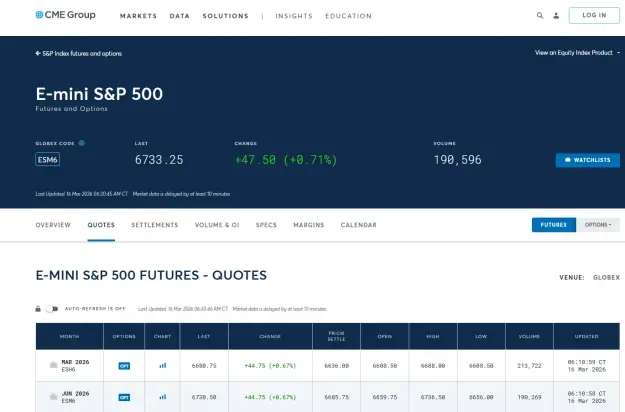Image resolution: width=625 pixels, height=412 pixels.
Task: Click JUN 2026 prior settle 6685.75
Action: pyautogui.click(x=336, y=397)
